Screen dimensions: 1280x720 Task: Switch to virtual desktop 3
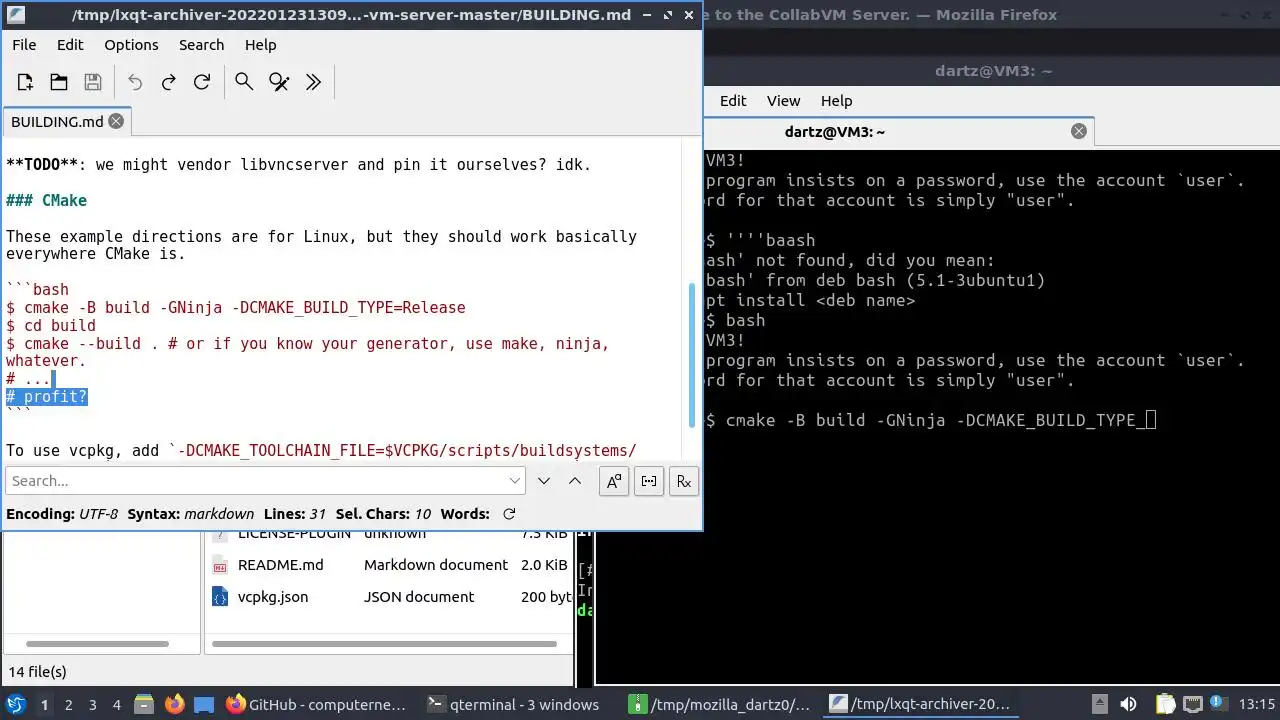[x=93, y=705]
